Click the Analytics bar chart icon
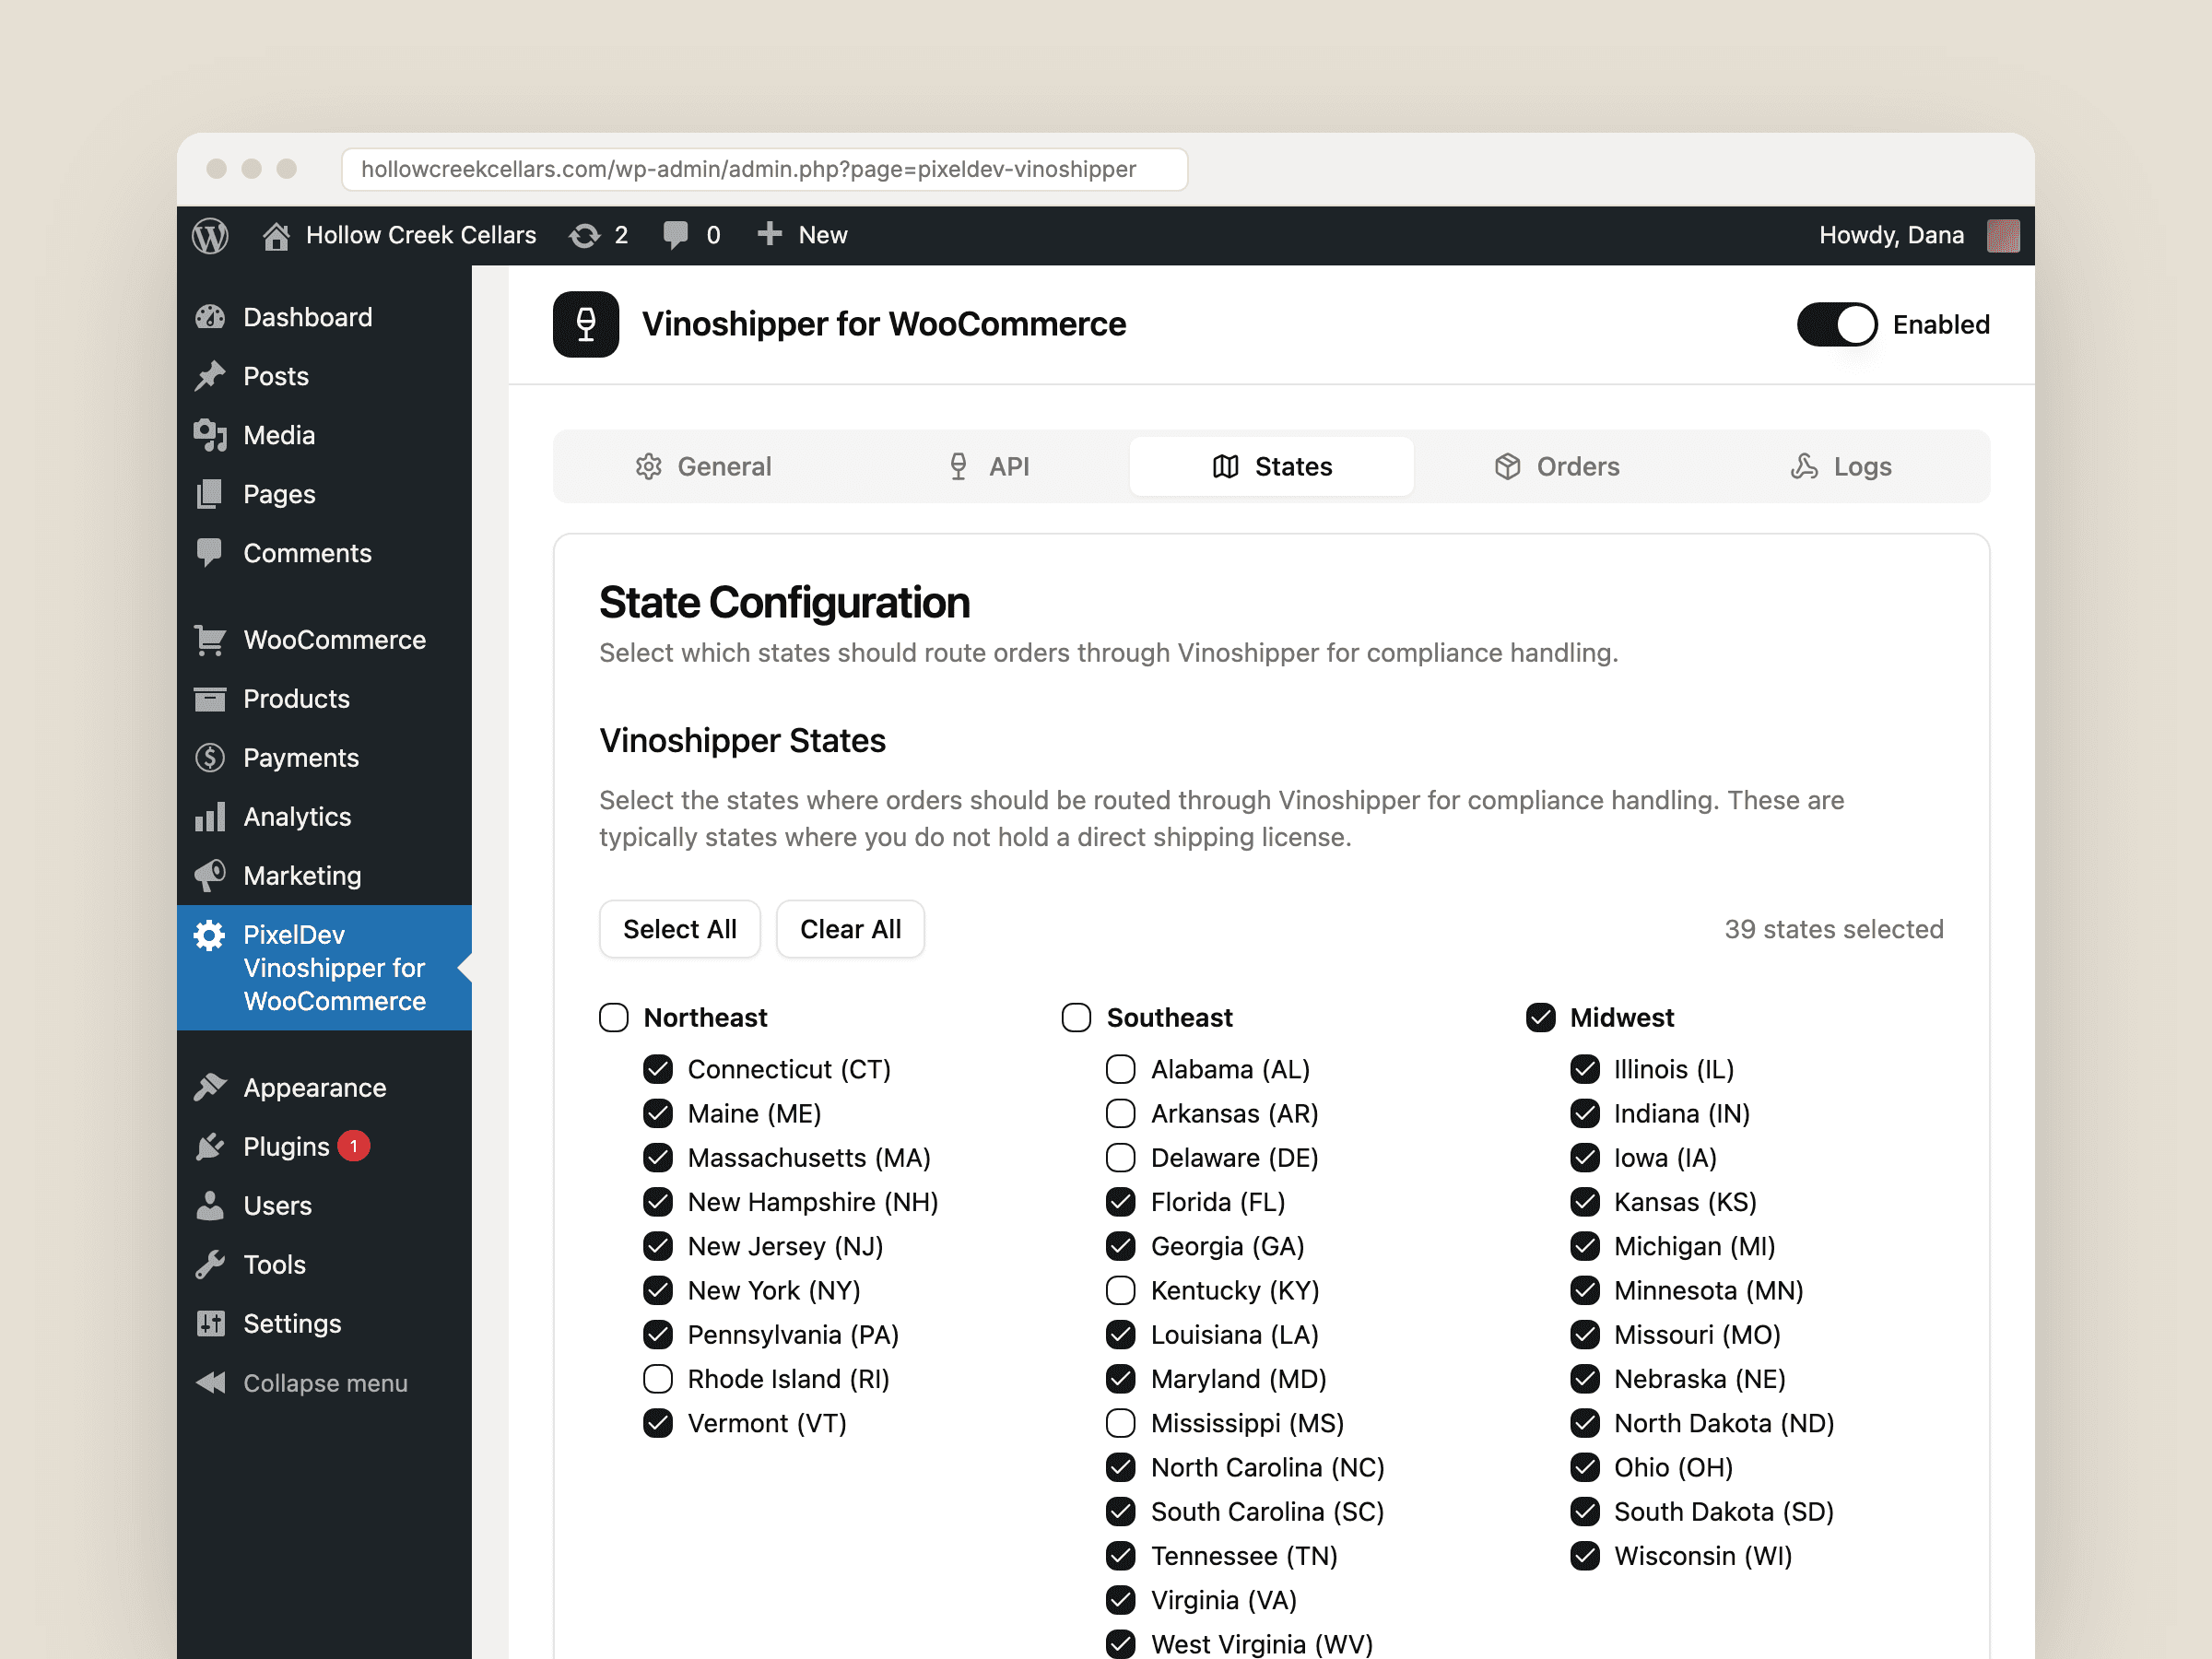2212x1659 pixels. coord(210,817)
